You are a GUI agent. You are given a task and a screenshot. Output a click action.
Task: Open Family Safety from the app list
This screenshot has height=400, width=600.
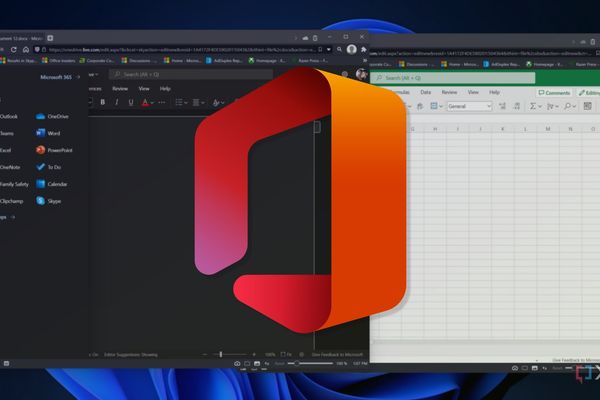click(x=14, y=184)
